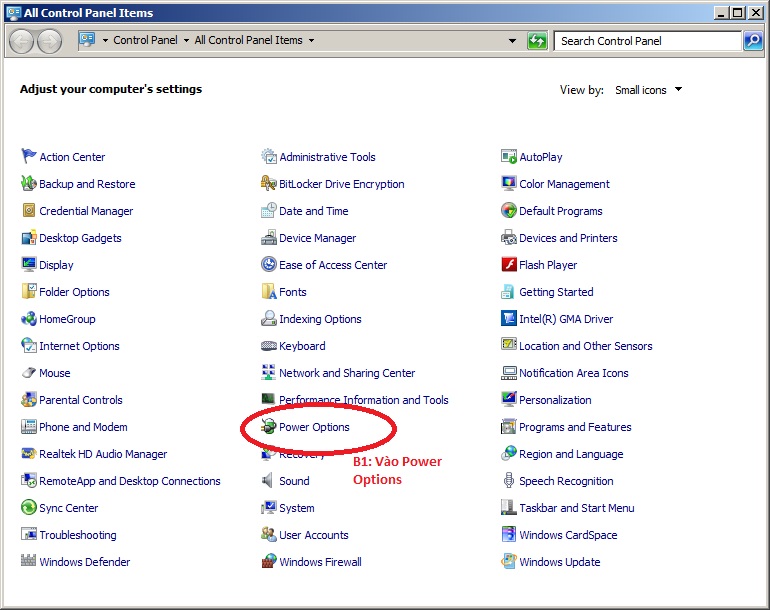Open Location and Other Sensors link
This screenshot has width=770, height=610.
(586, 346)
